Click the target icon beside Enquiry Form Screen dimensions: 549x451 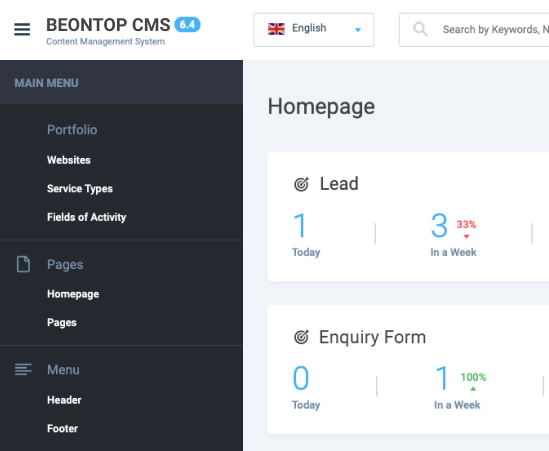301,337
